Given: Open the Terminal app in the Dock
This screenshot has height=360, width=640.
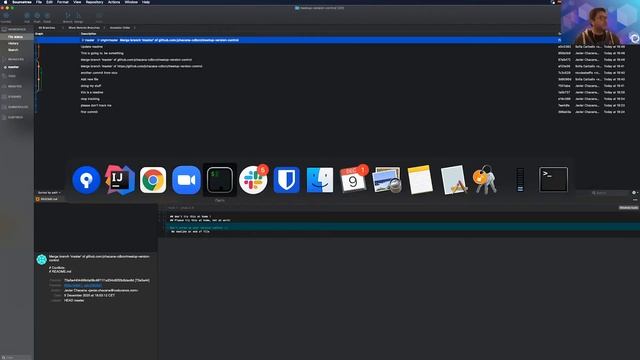Looking at the screenshot, I should coord(553,180).
